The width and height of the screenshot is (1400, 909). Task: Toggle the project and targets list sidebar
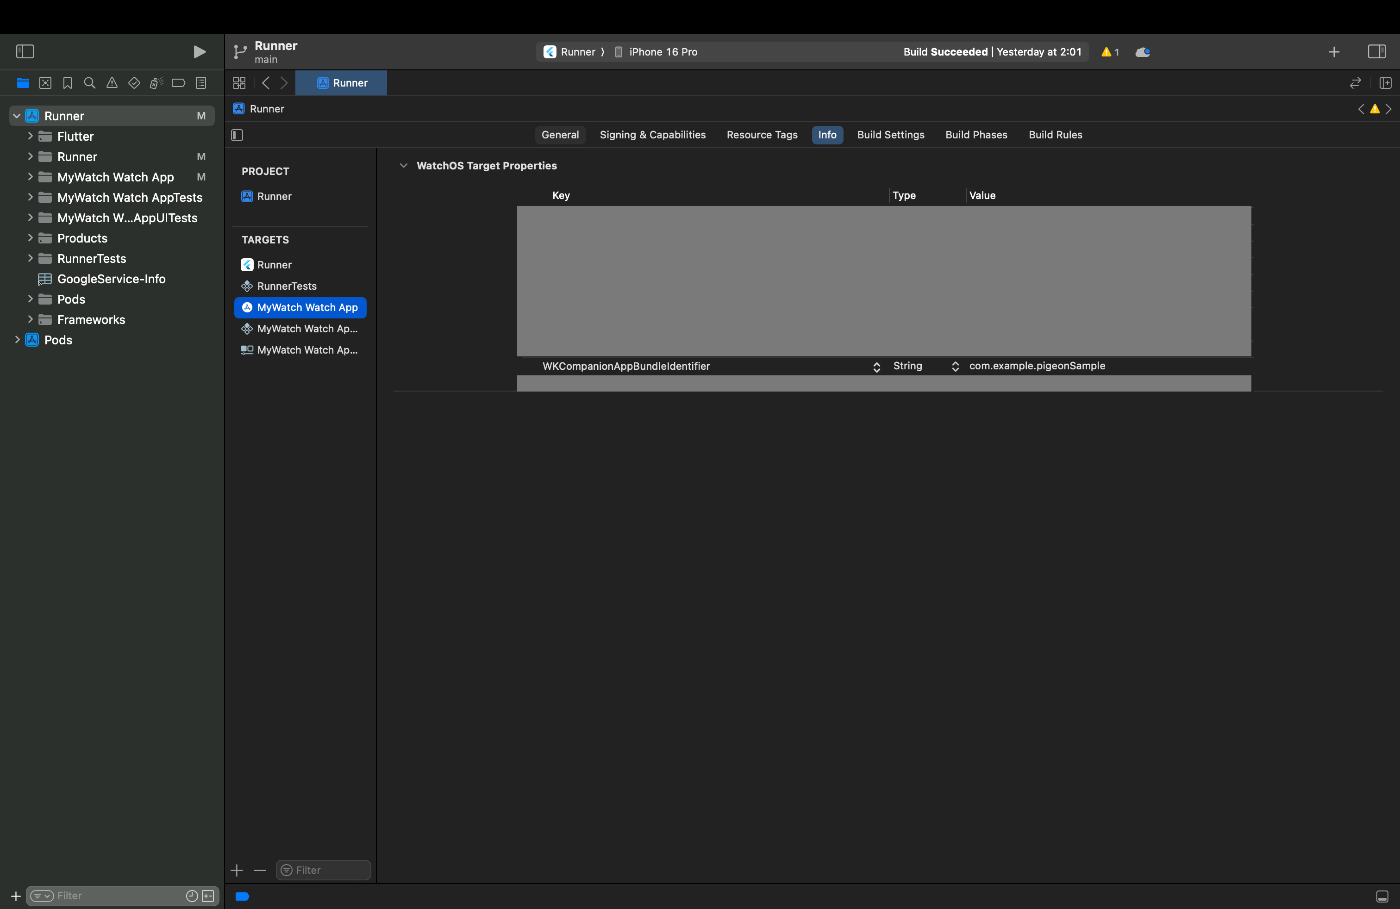[237, 135]
